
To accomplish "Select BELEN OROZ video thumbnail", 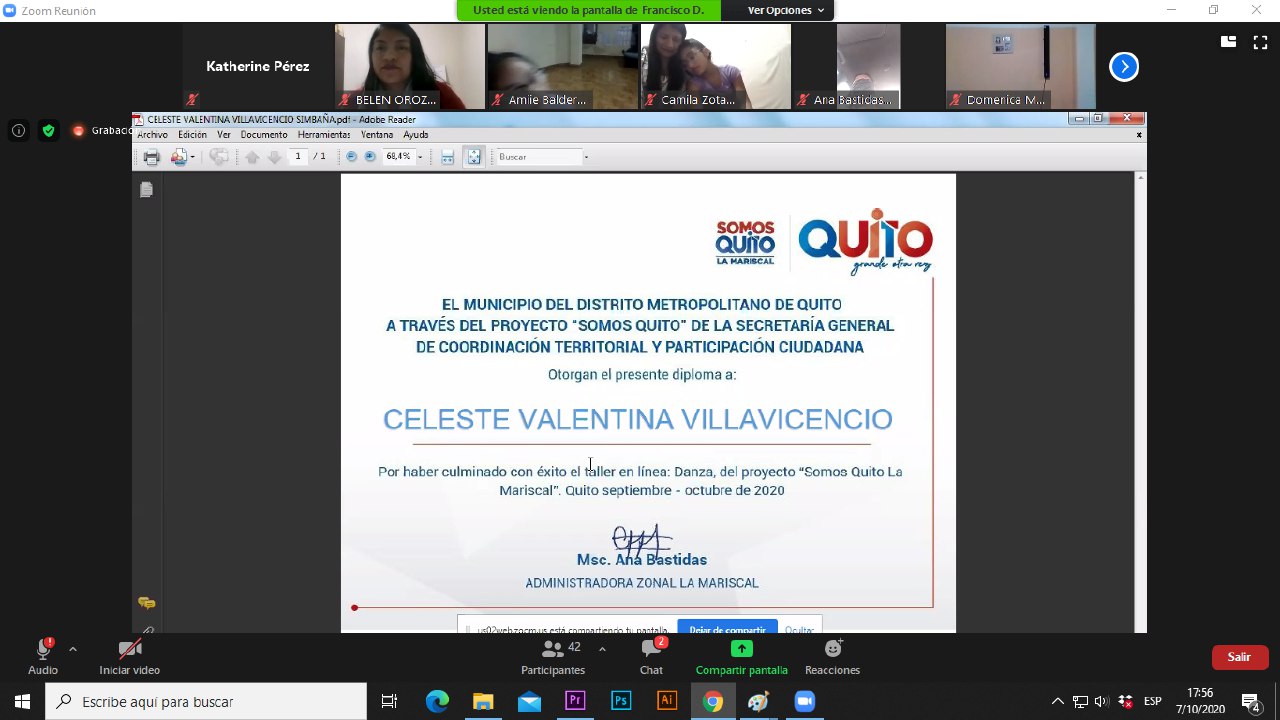I will [410, 66].
